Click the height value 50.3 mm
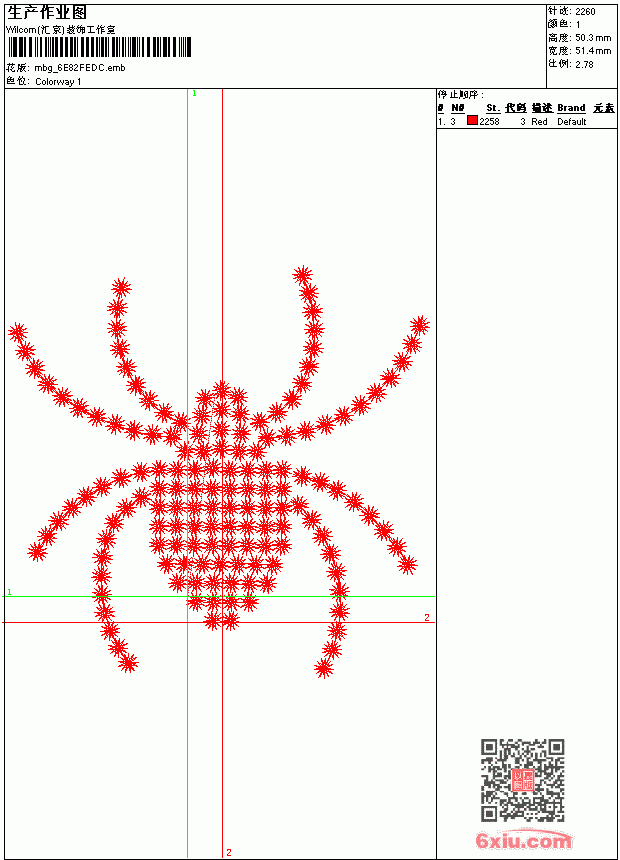 tap(593, 38)
